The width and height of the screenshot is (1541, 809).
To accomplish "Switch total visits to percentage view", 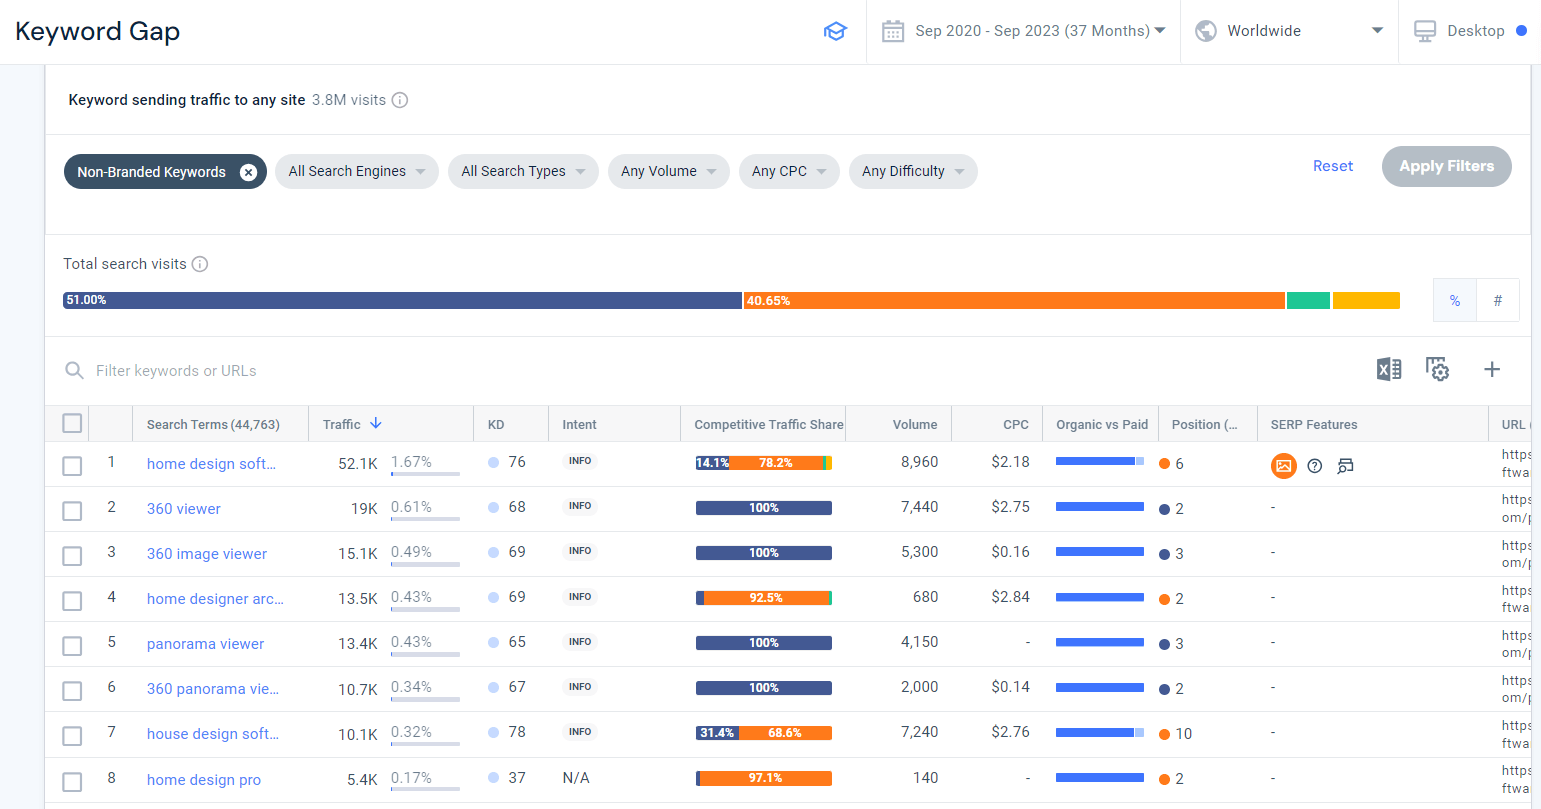I will pos(1455,300).
